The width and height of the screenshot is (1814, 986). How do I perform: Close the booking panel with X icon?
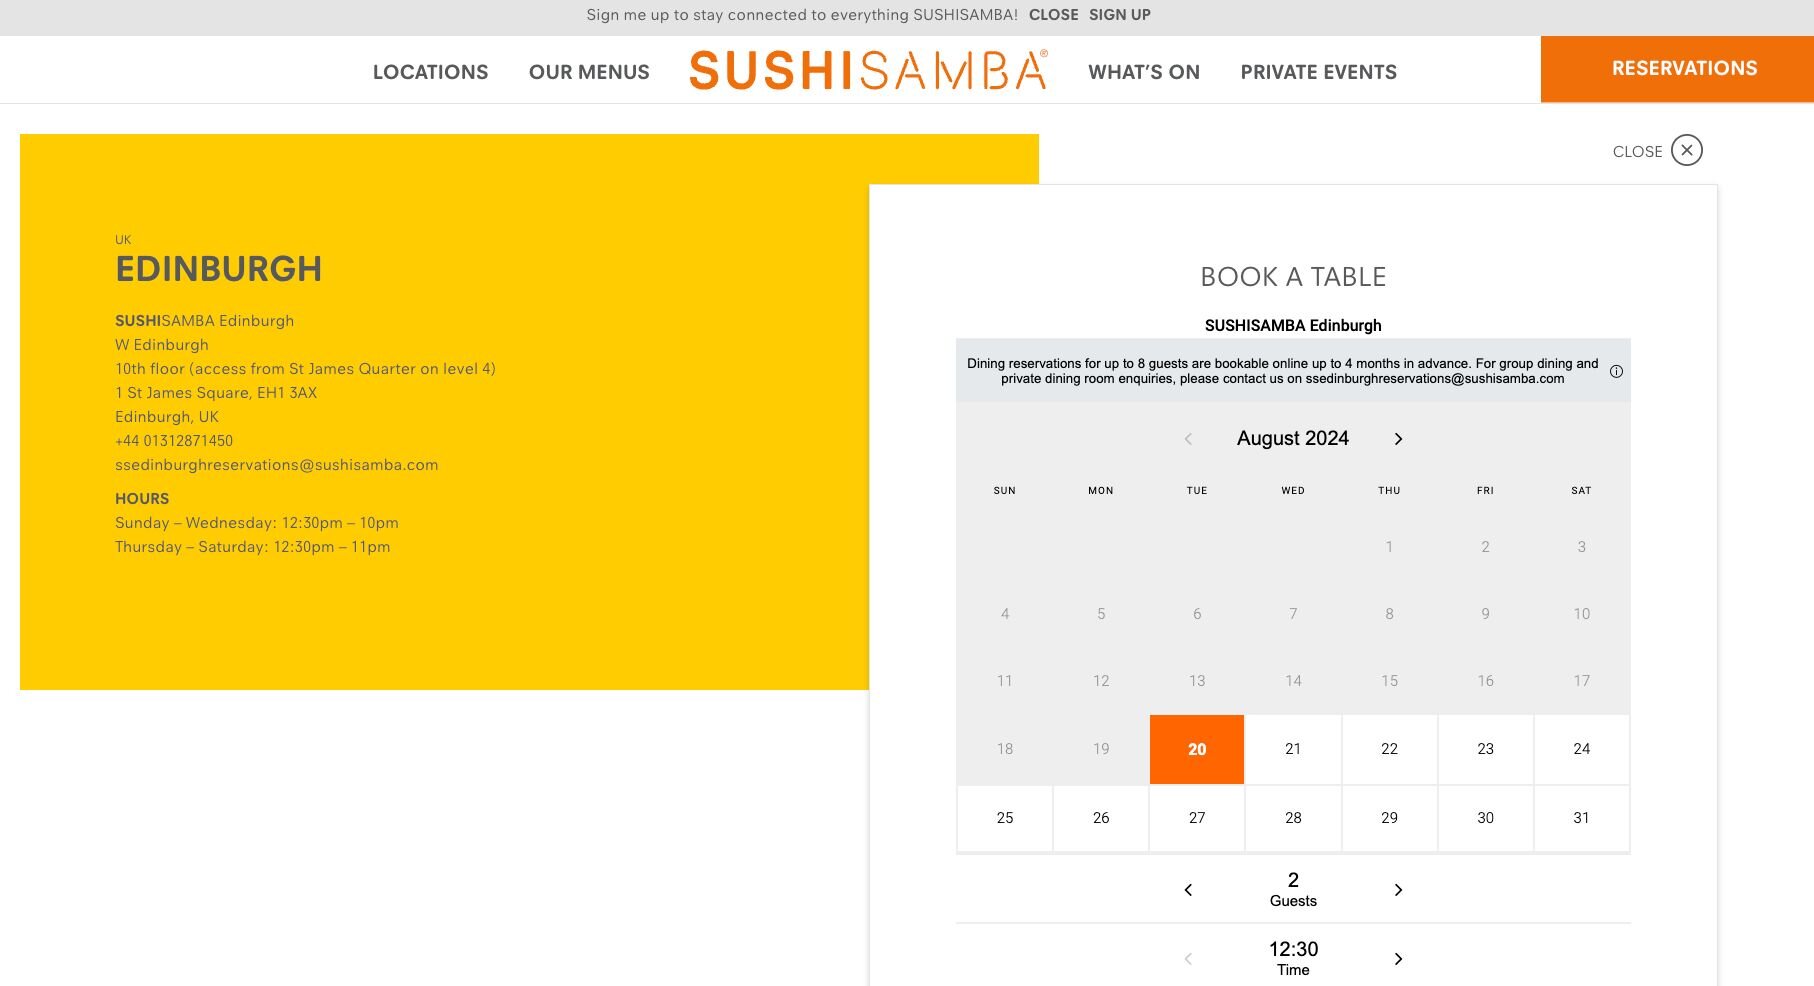point(1686,150)
